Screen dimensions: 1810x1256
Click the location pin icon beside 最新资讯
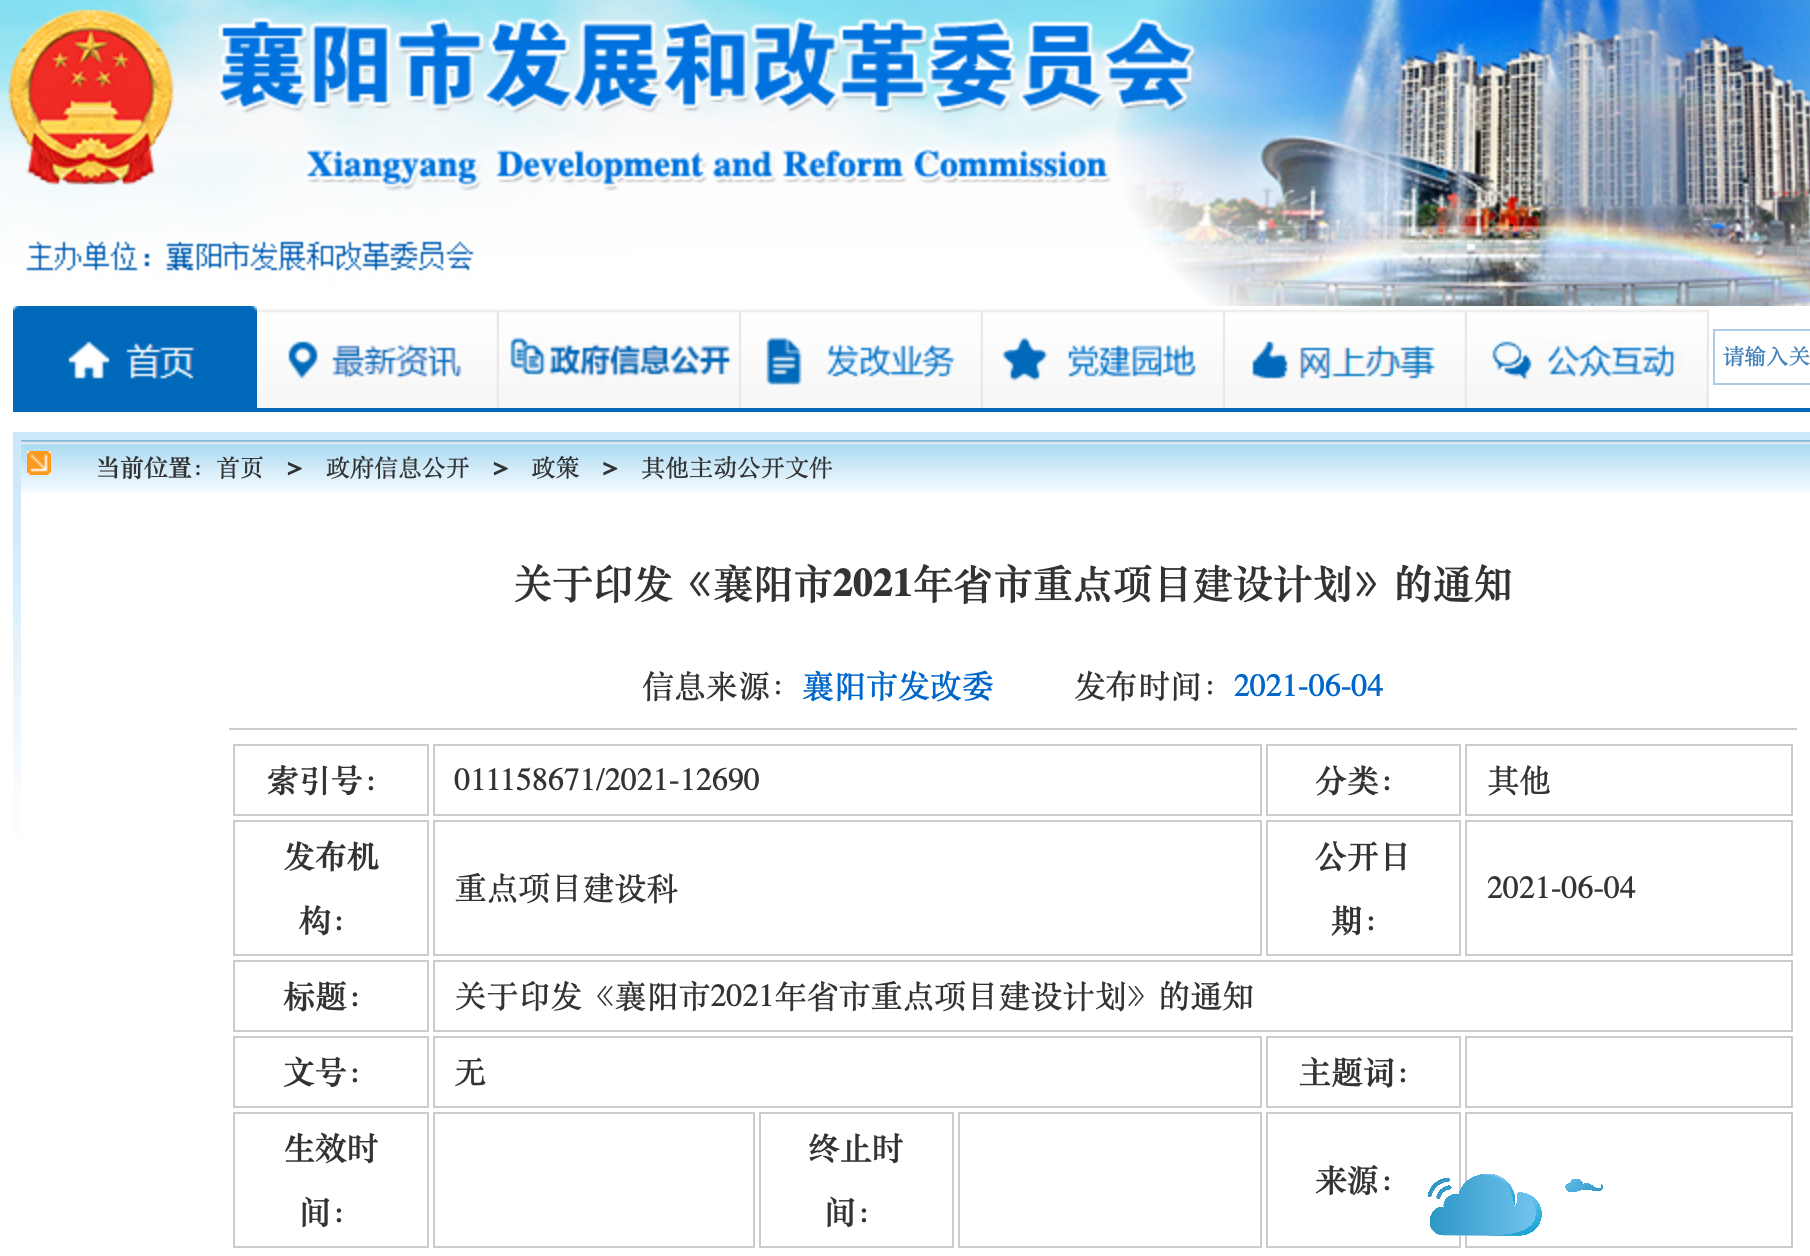tap(302, 360)
